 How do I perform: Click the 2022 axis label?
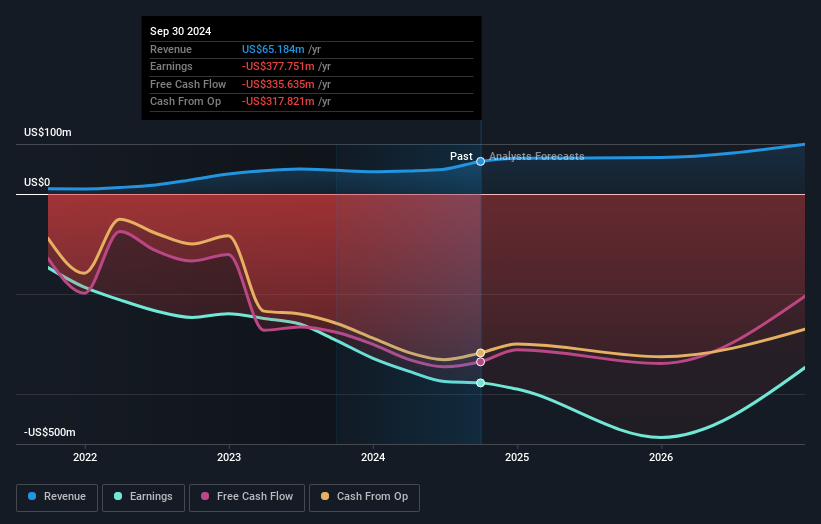[x=85, y=458]
